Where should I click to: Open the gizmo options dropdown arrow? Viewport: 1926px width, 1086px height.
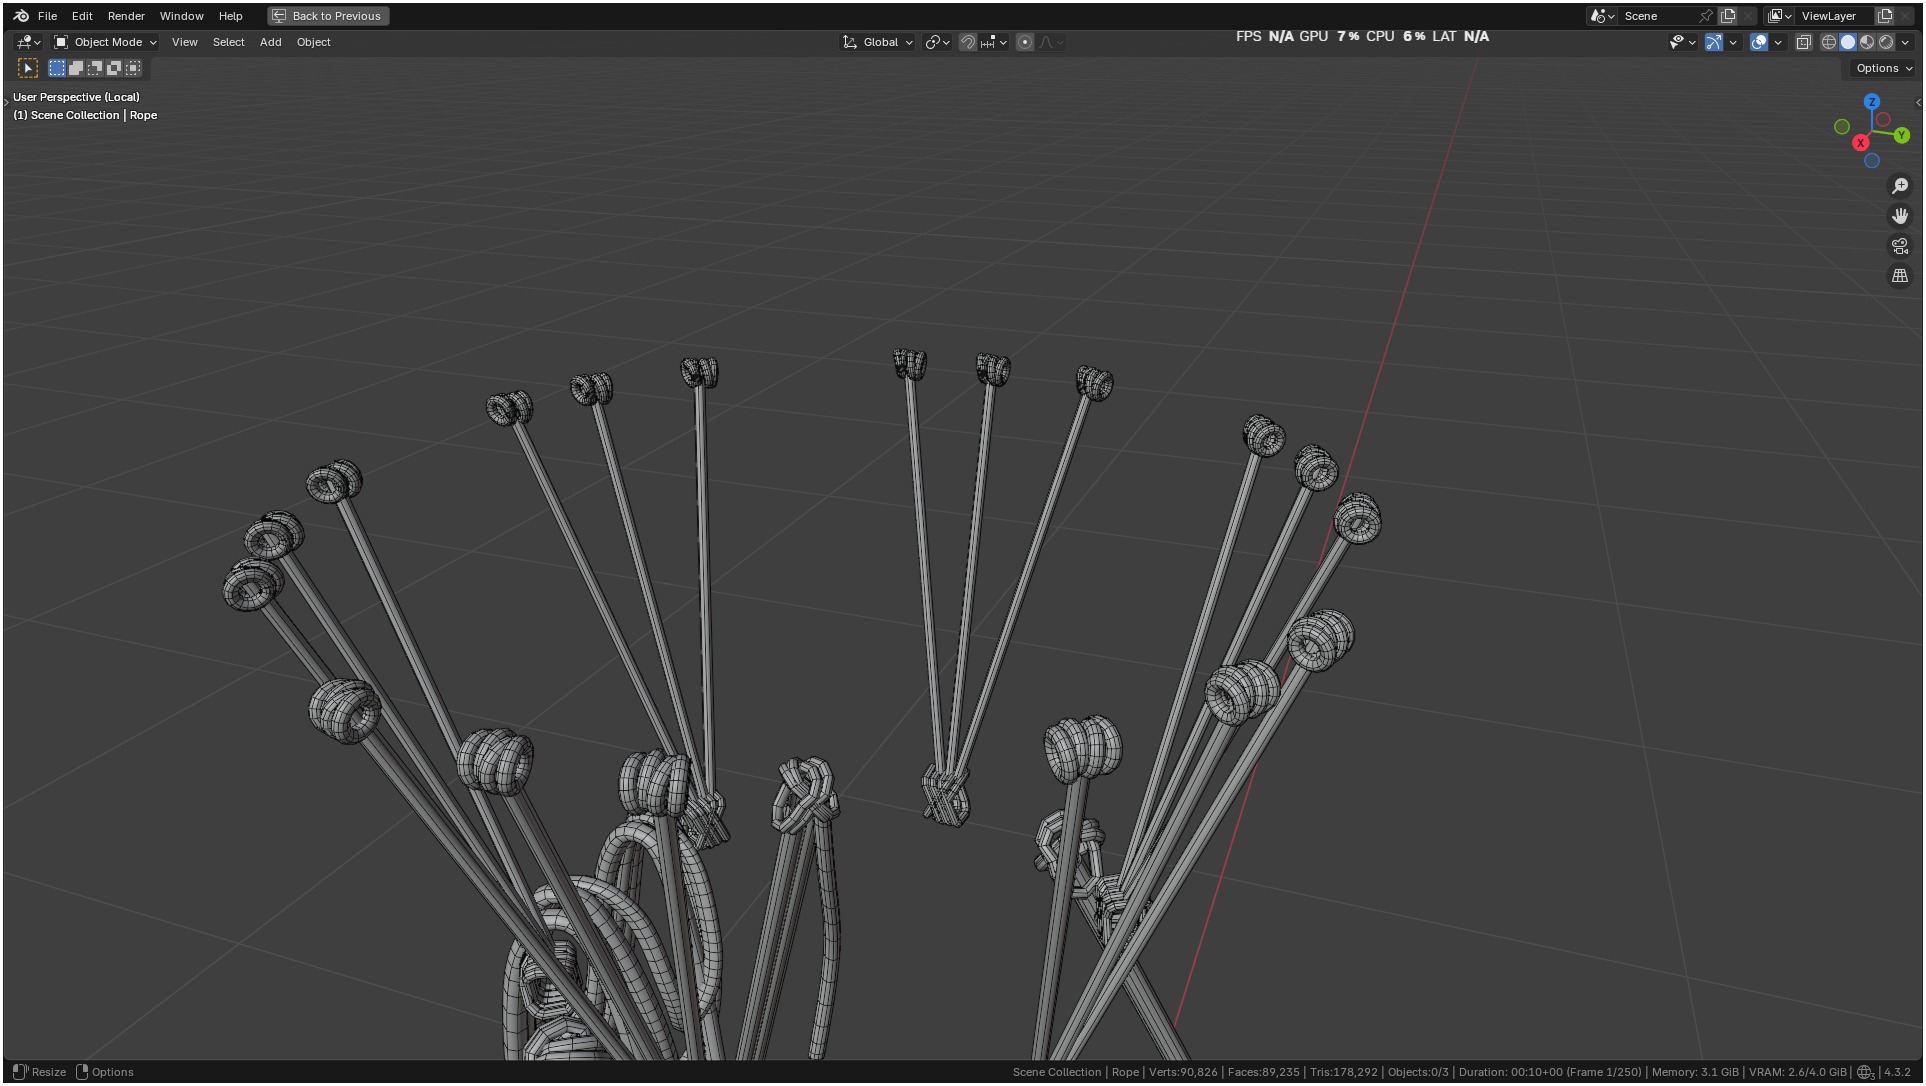click(1733, 42)
